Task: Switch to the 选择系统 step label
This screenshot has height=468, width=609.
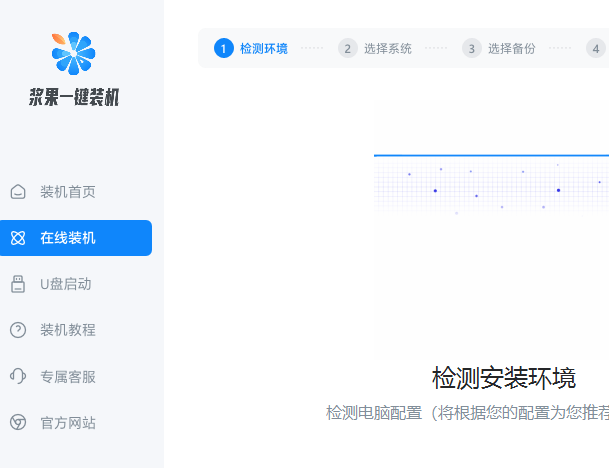Action: click(388, 48)
